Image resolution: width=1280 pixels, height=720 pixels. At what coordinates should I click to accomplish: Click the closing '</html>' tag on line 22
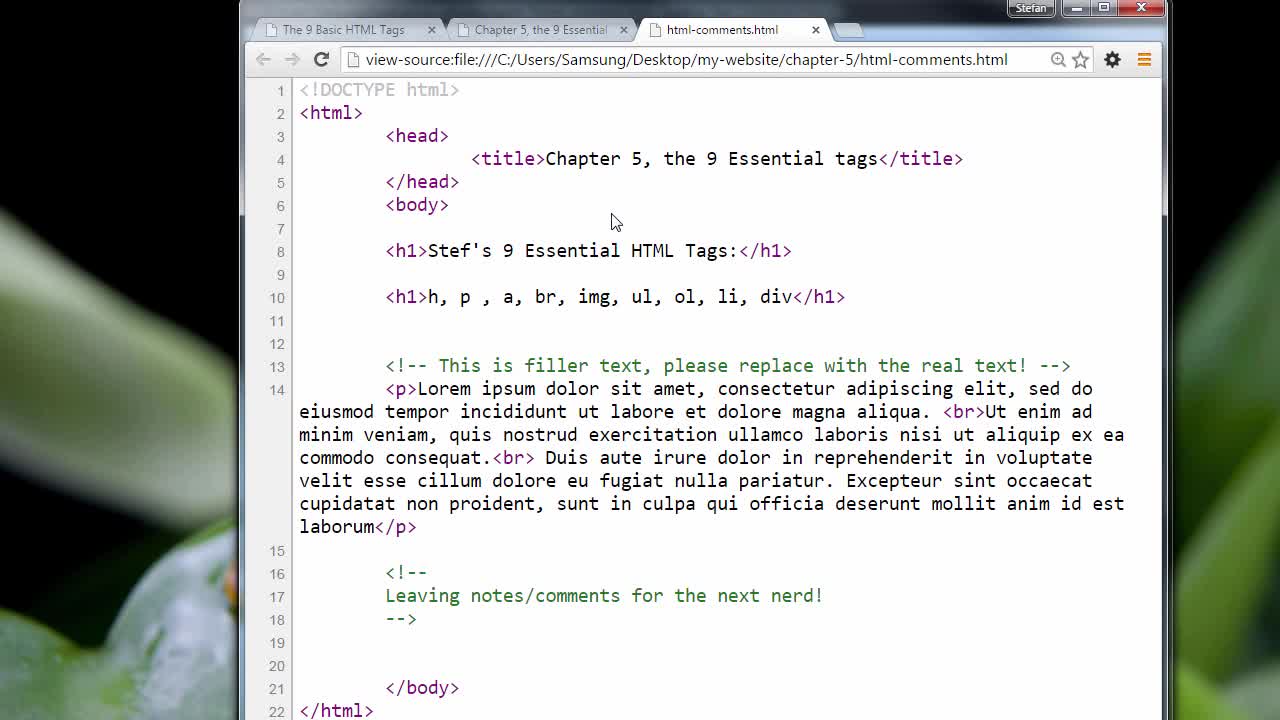coord(336,711)
